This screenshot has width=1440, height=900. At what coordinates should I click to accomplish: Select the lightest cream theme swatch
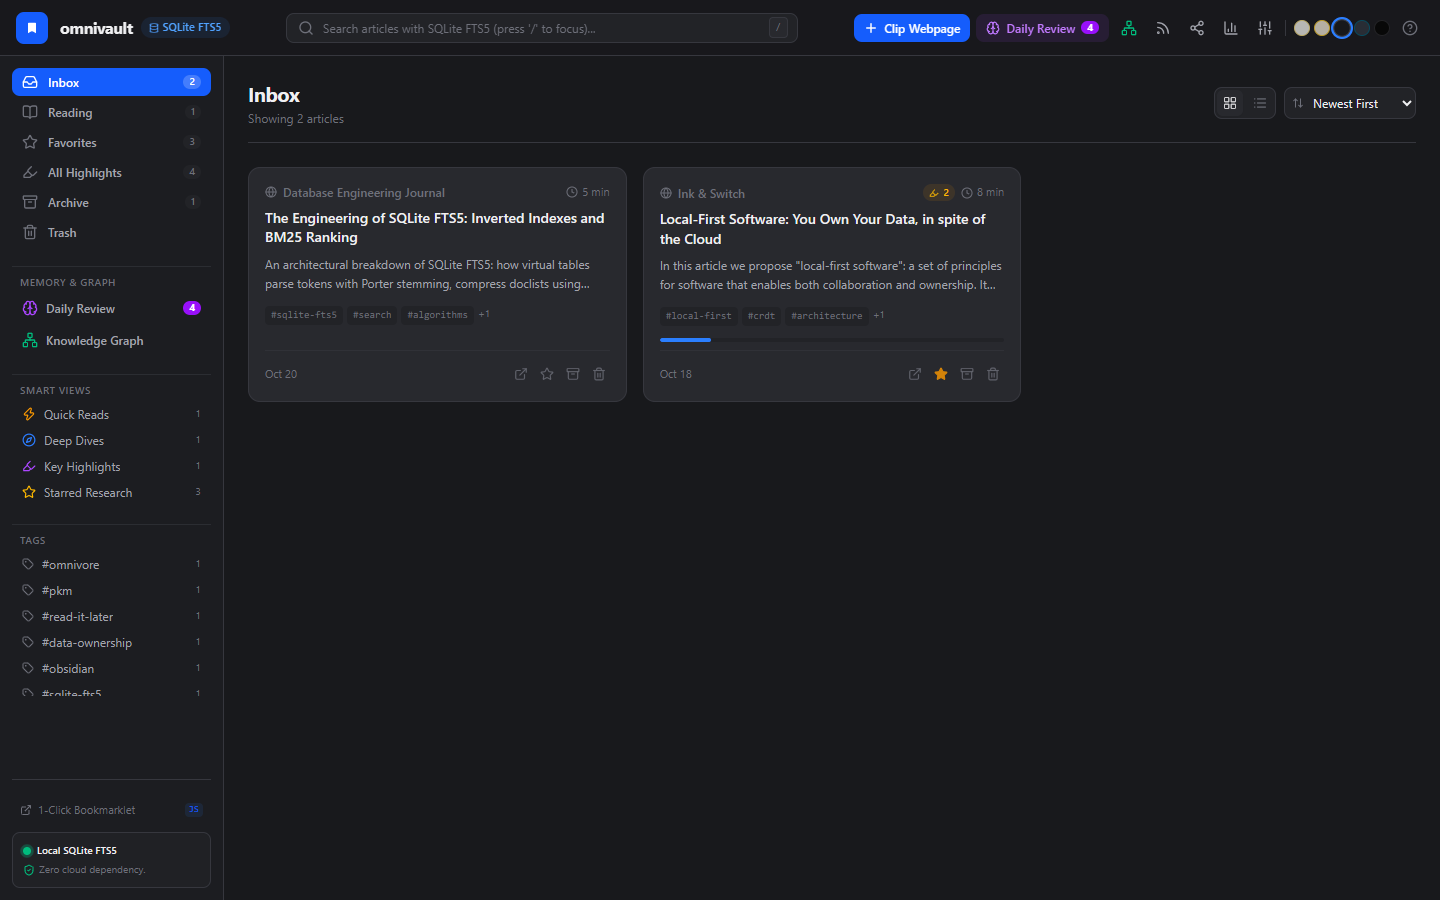[x=1302, y=28]
